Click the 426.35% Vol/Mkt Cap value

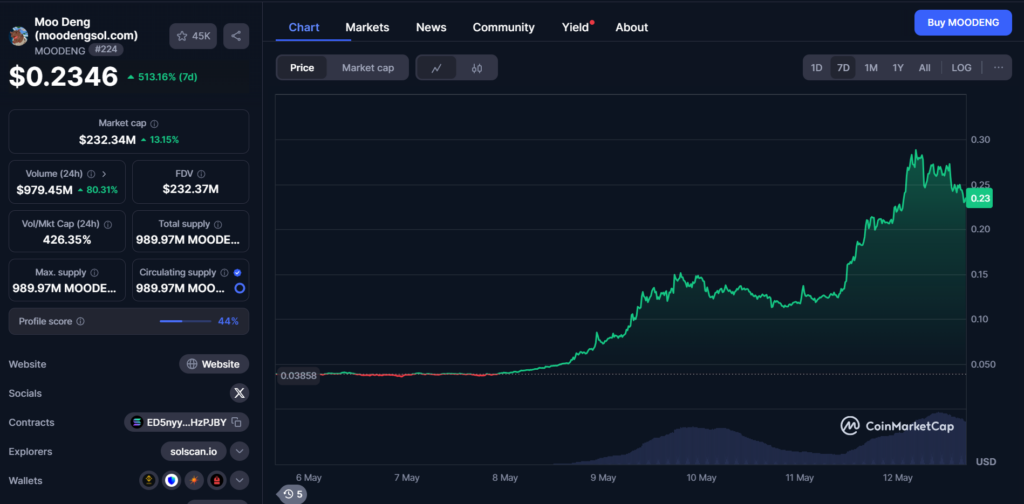point(67,240)
